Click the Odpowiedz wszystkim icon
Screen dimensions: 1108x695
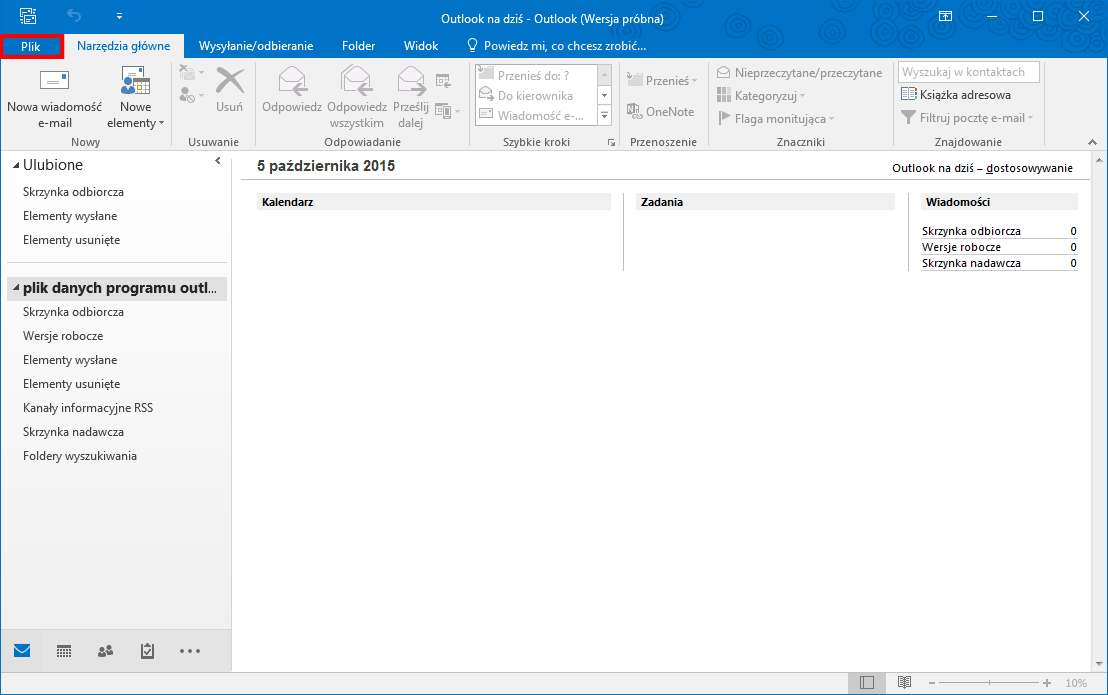[x=356, y=81]
